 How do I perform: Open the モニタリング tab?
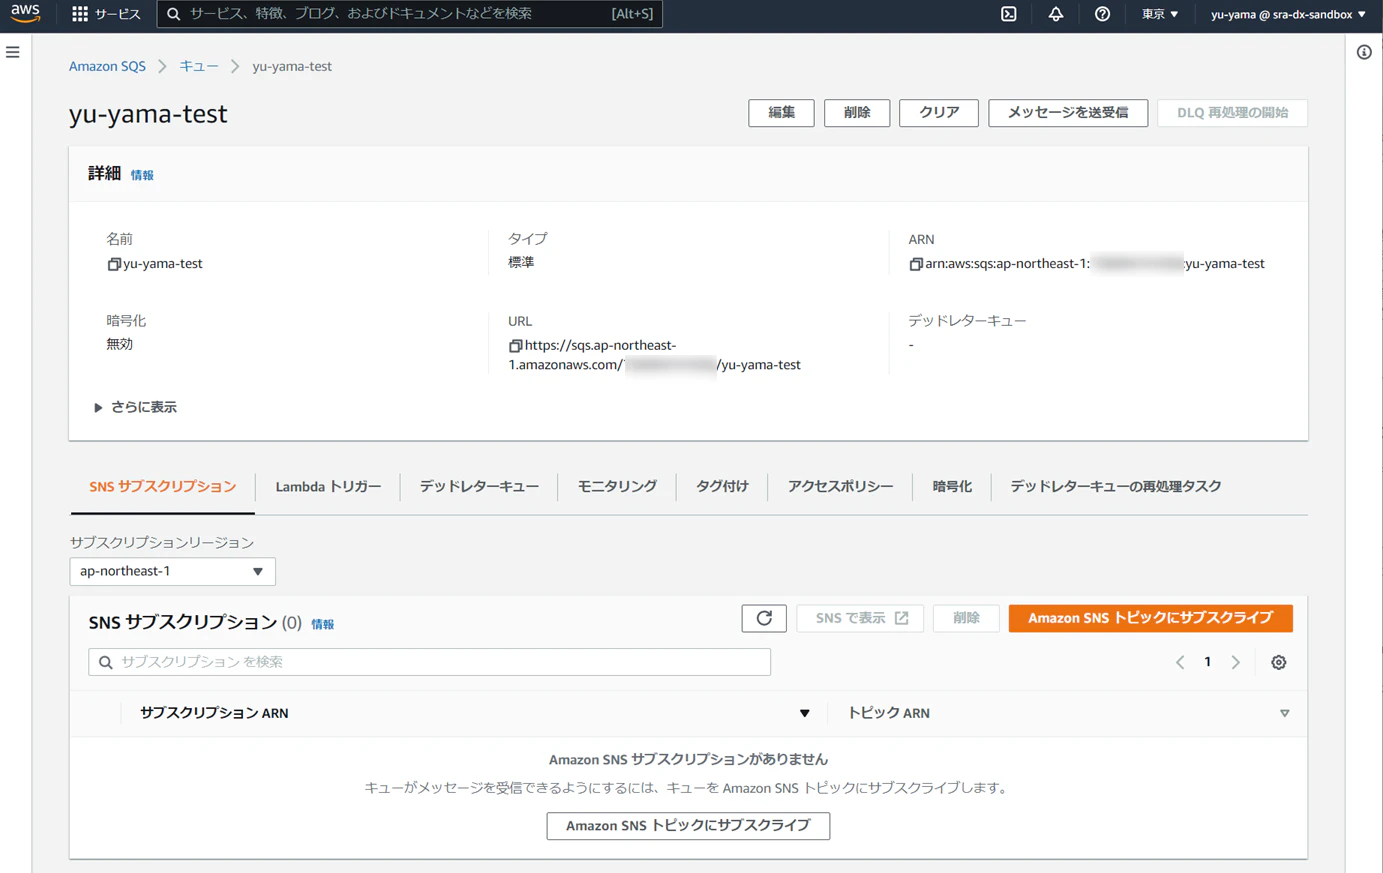pyautogui.click(x=617, y=487)
